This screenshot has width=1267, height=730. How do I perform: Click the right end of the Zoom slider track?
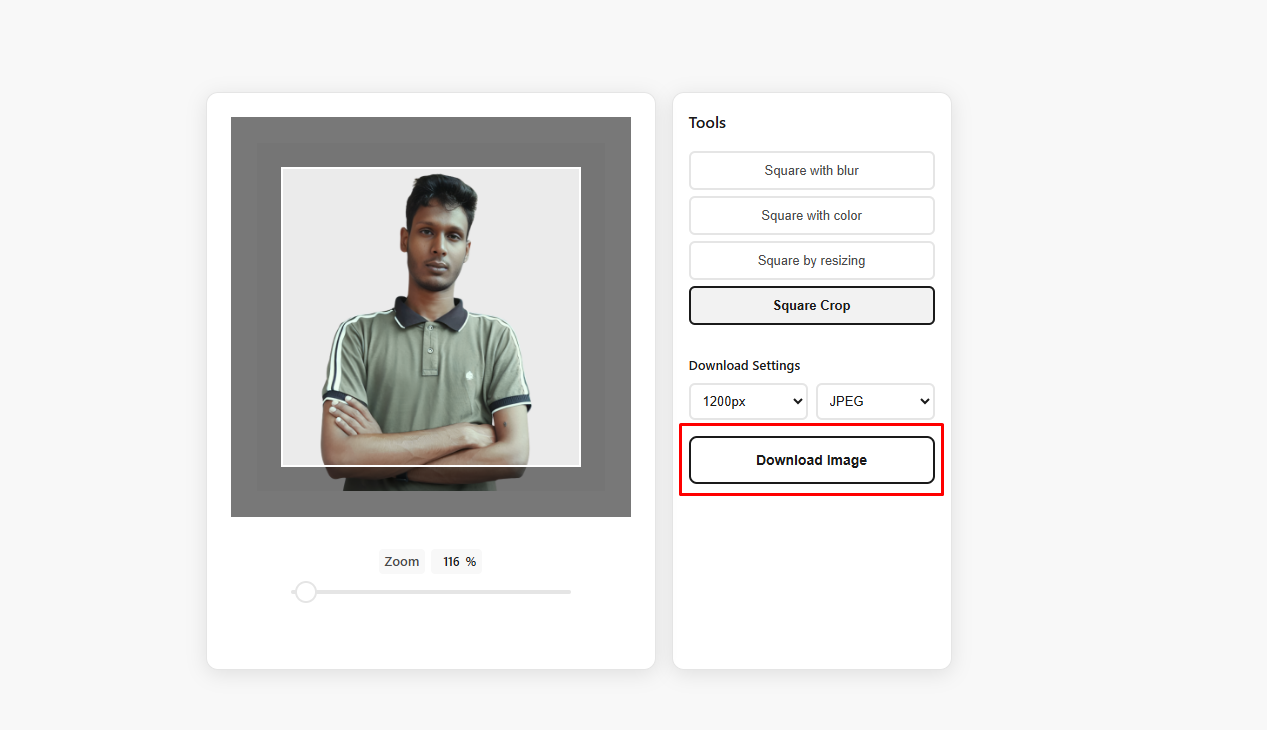(x=567, y=592)
